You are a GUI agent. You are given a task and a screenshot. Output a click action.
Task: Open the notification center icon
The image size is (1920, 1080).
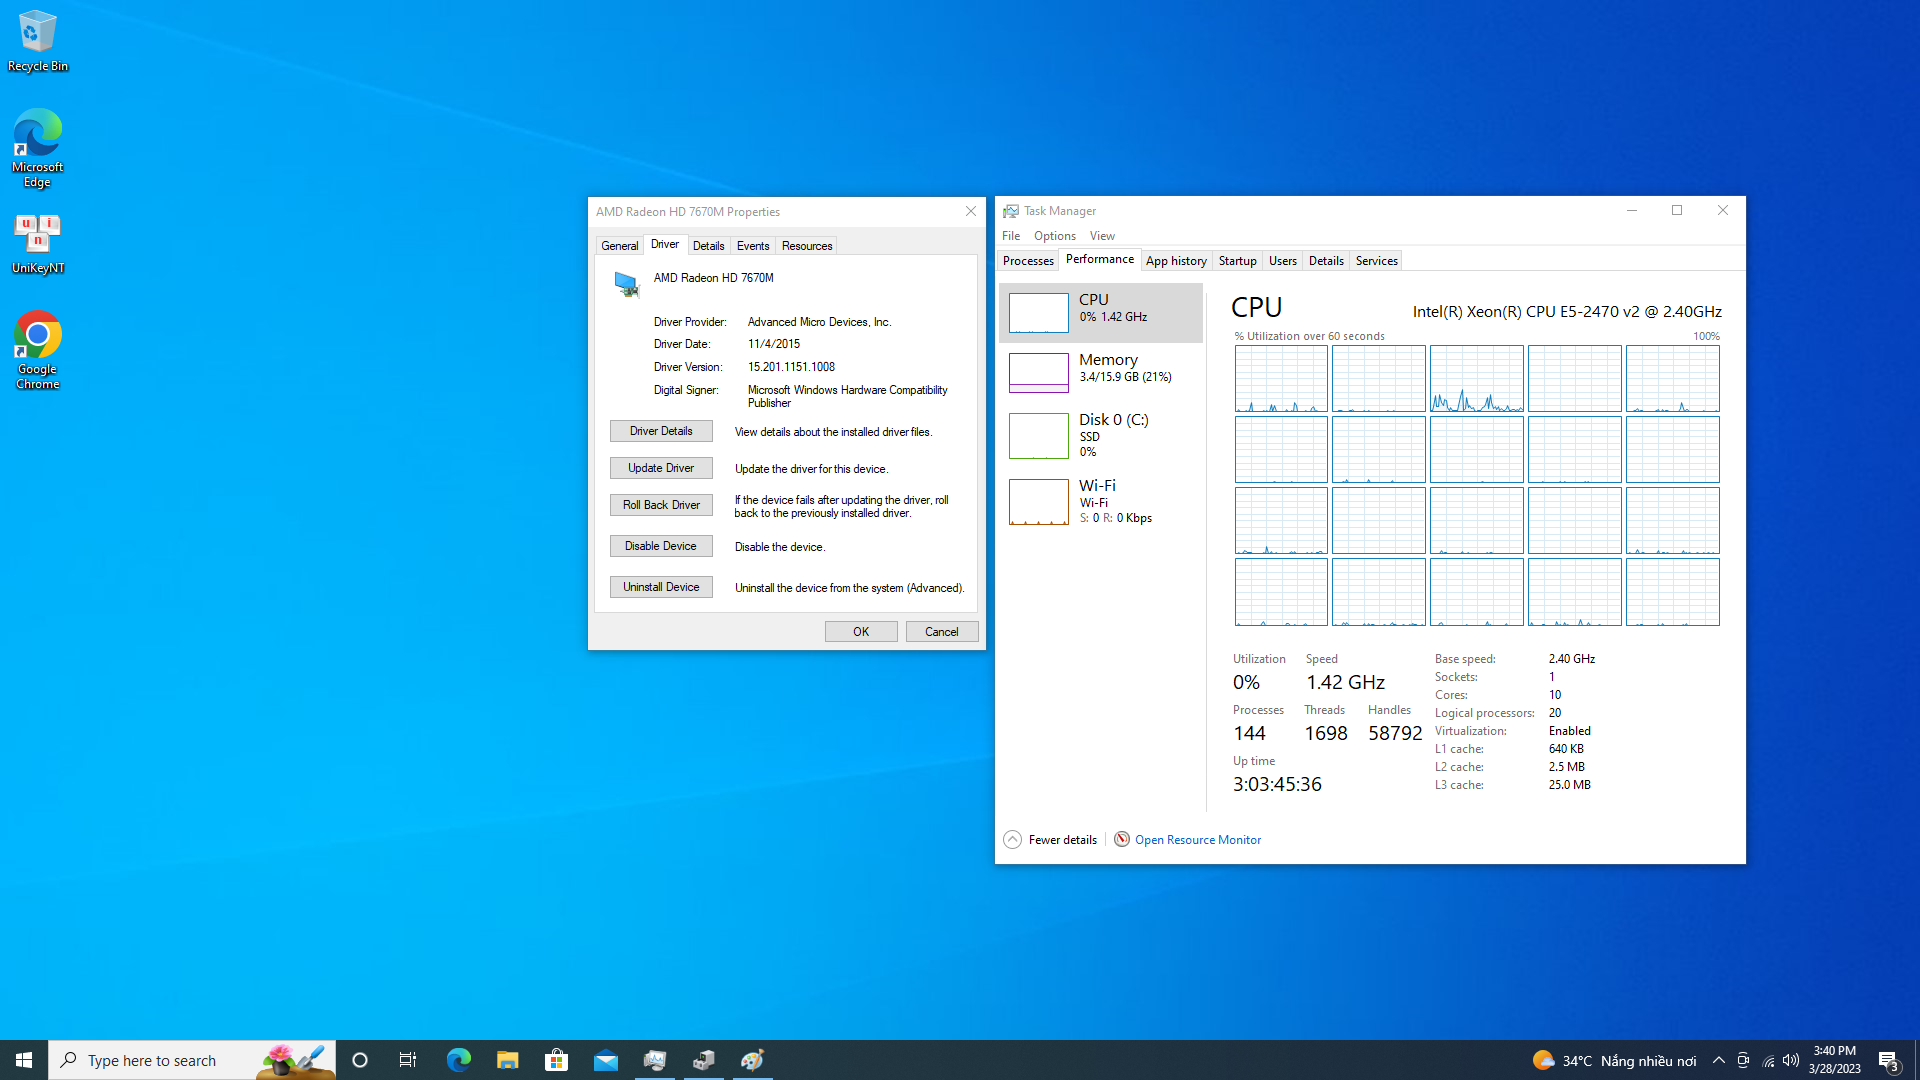1888,1060
